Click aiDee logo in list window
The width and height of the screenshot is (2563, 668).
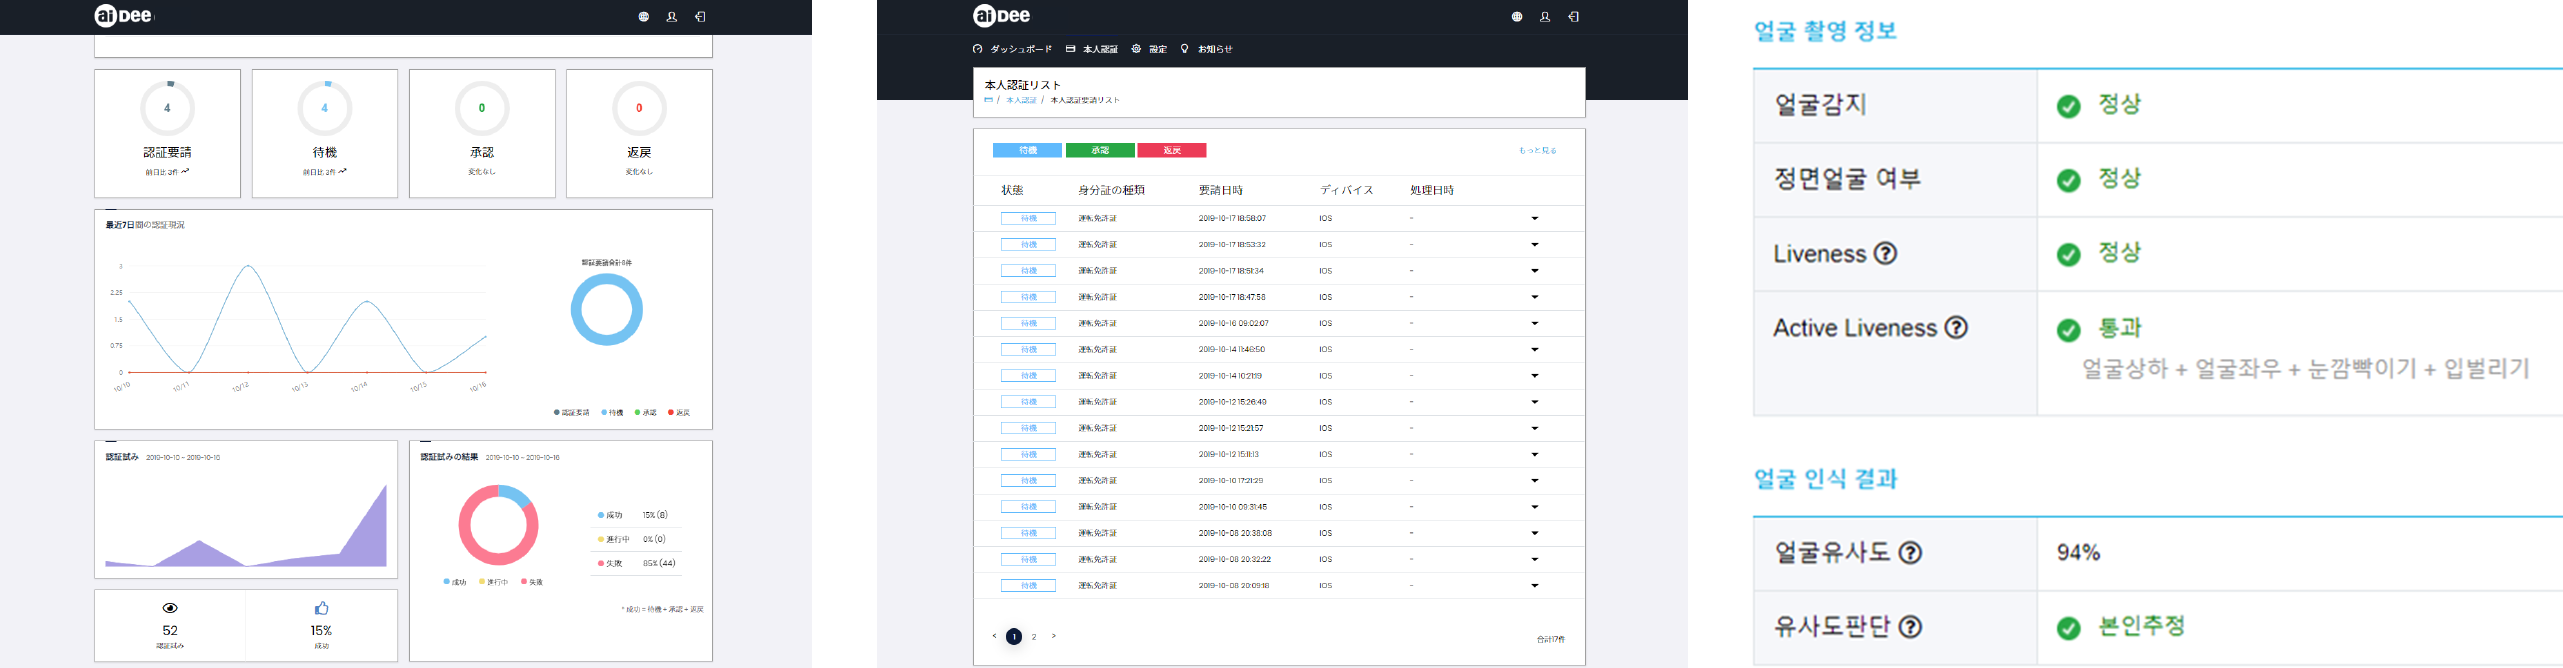1001,15
